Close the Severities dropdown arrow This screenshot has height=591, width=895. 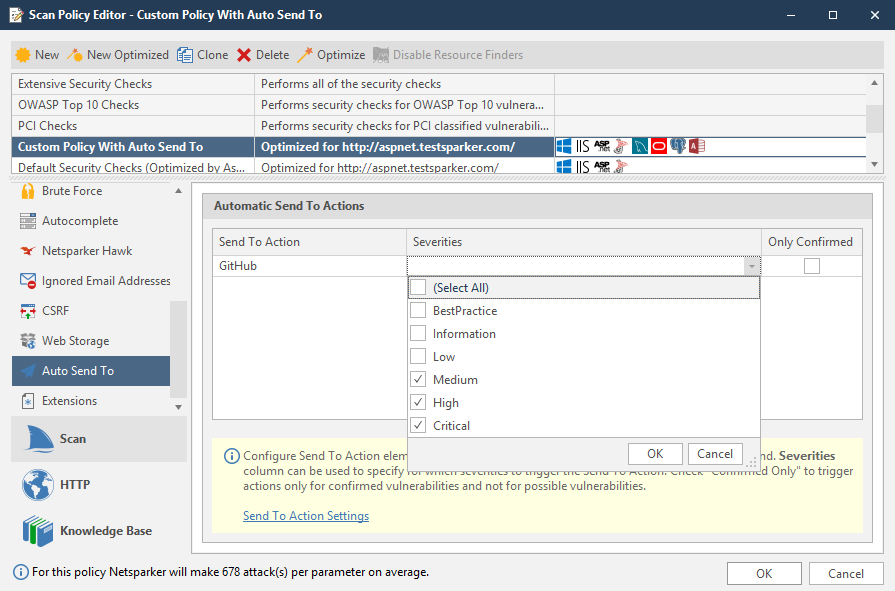[x=752, y=266]
